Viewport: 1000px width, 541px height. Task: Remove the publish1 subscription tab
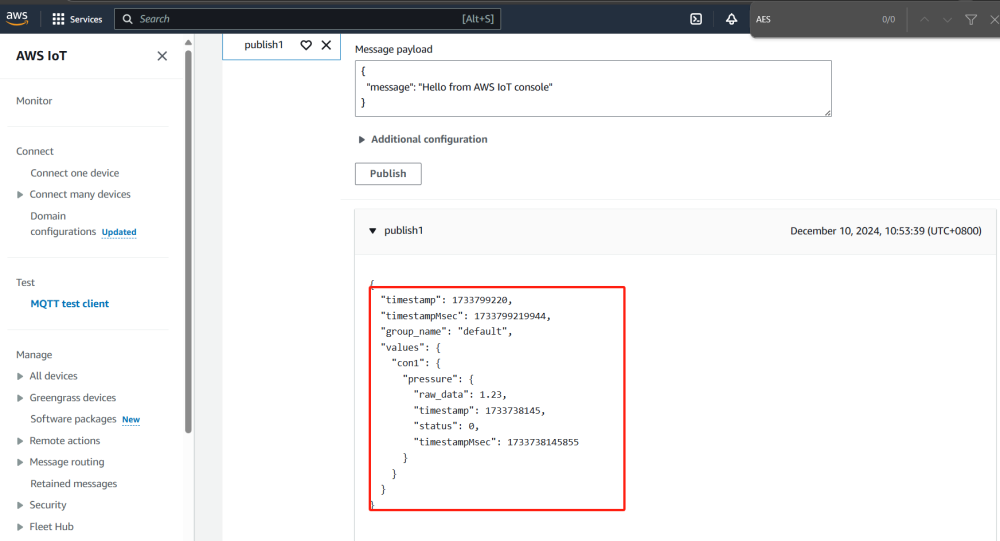tap(326, 45)
